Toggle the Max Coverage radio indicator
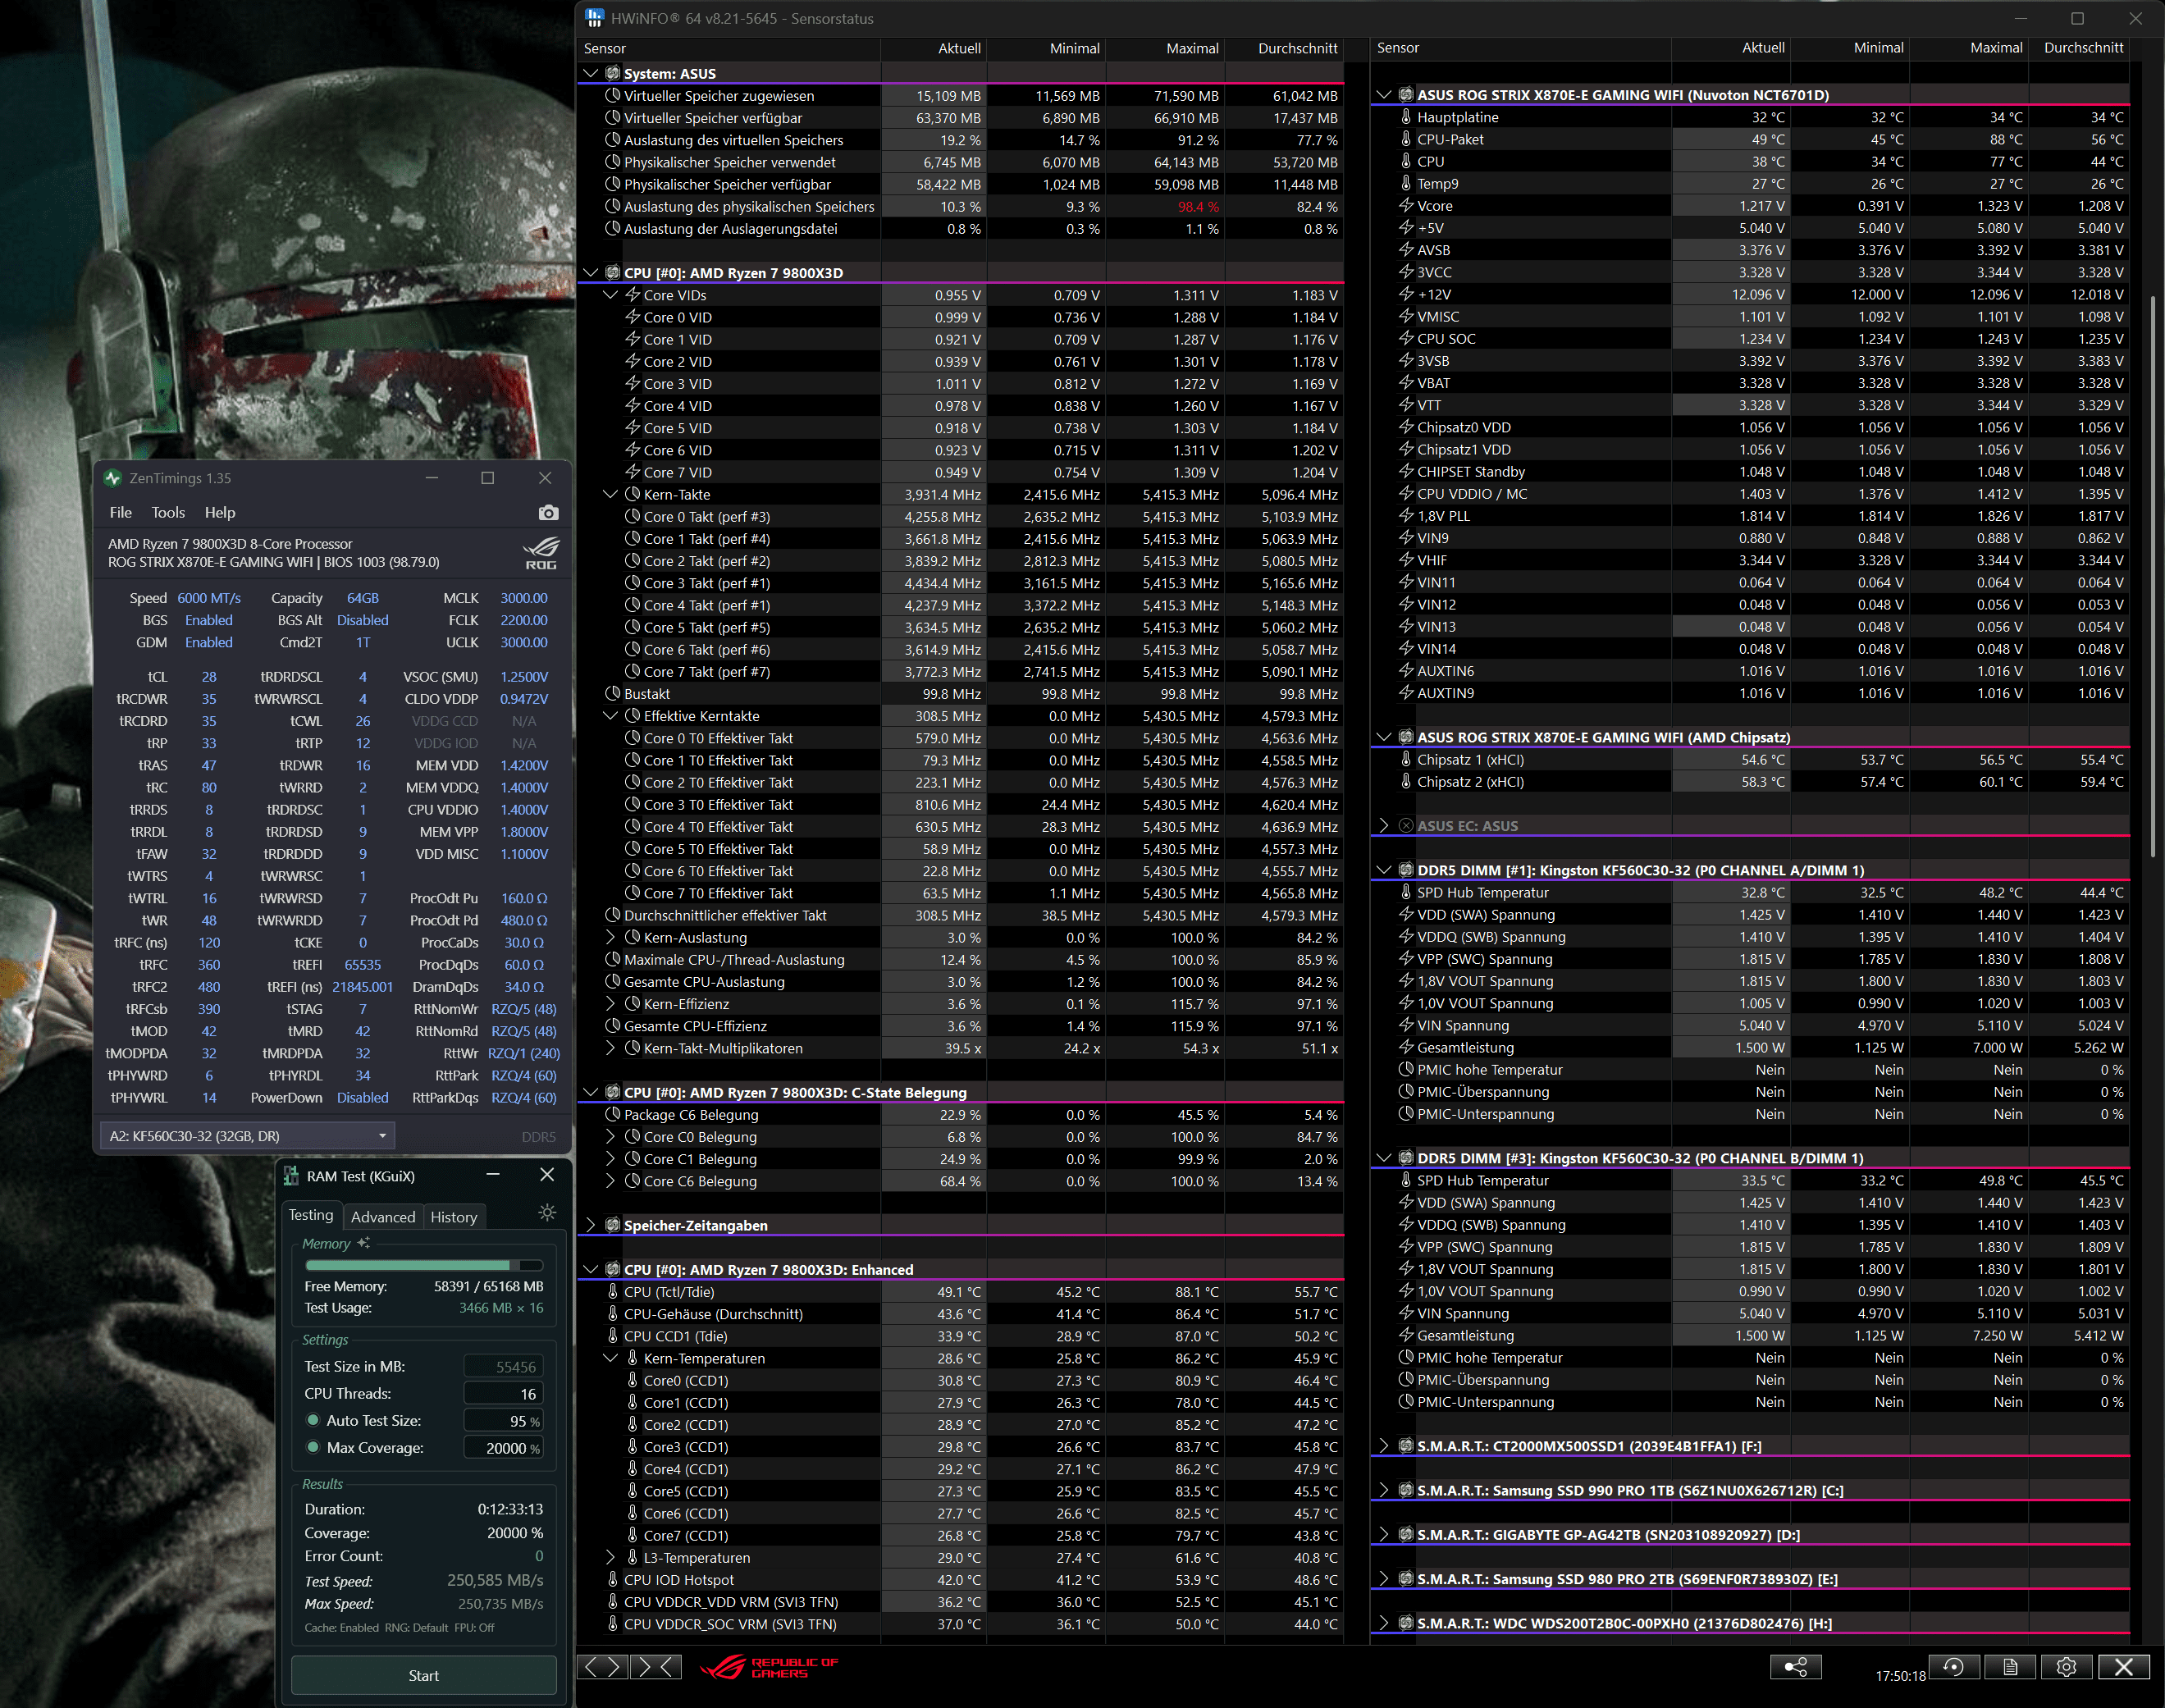Viewport: 2165px width, 1708px height. click(x=313, y=1447)
